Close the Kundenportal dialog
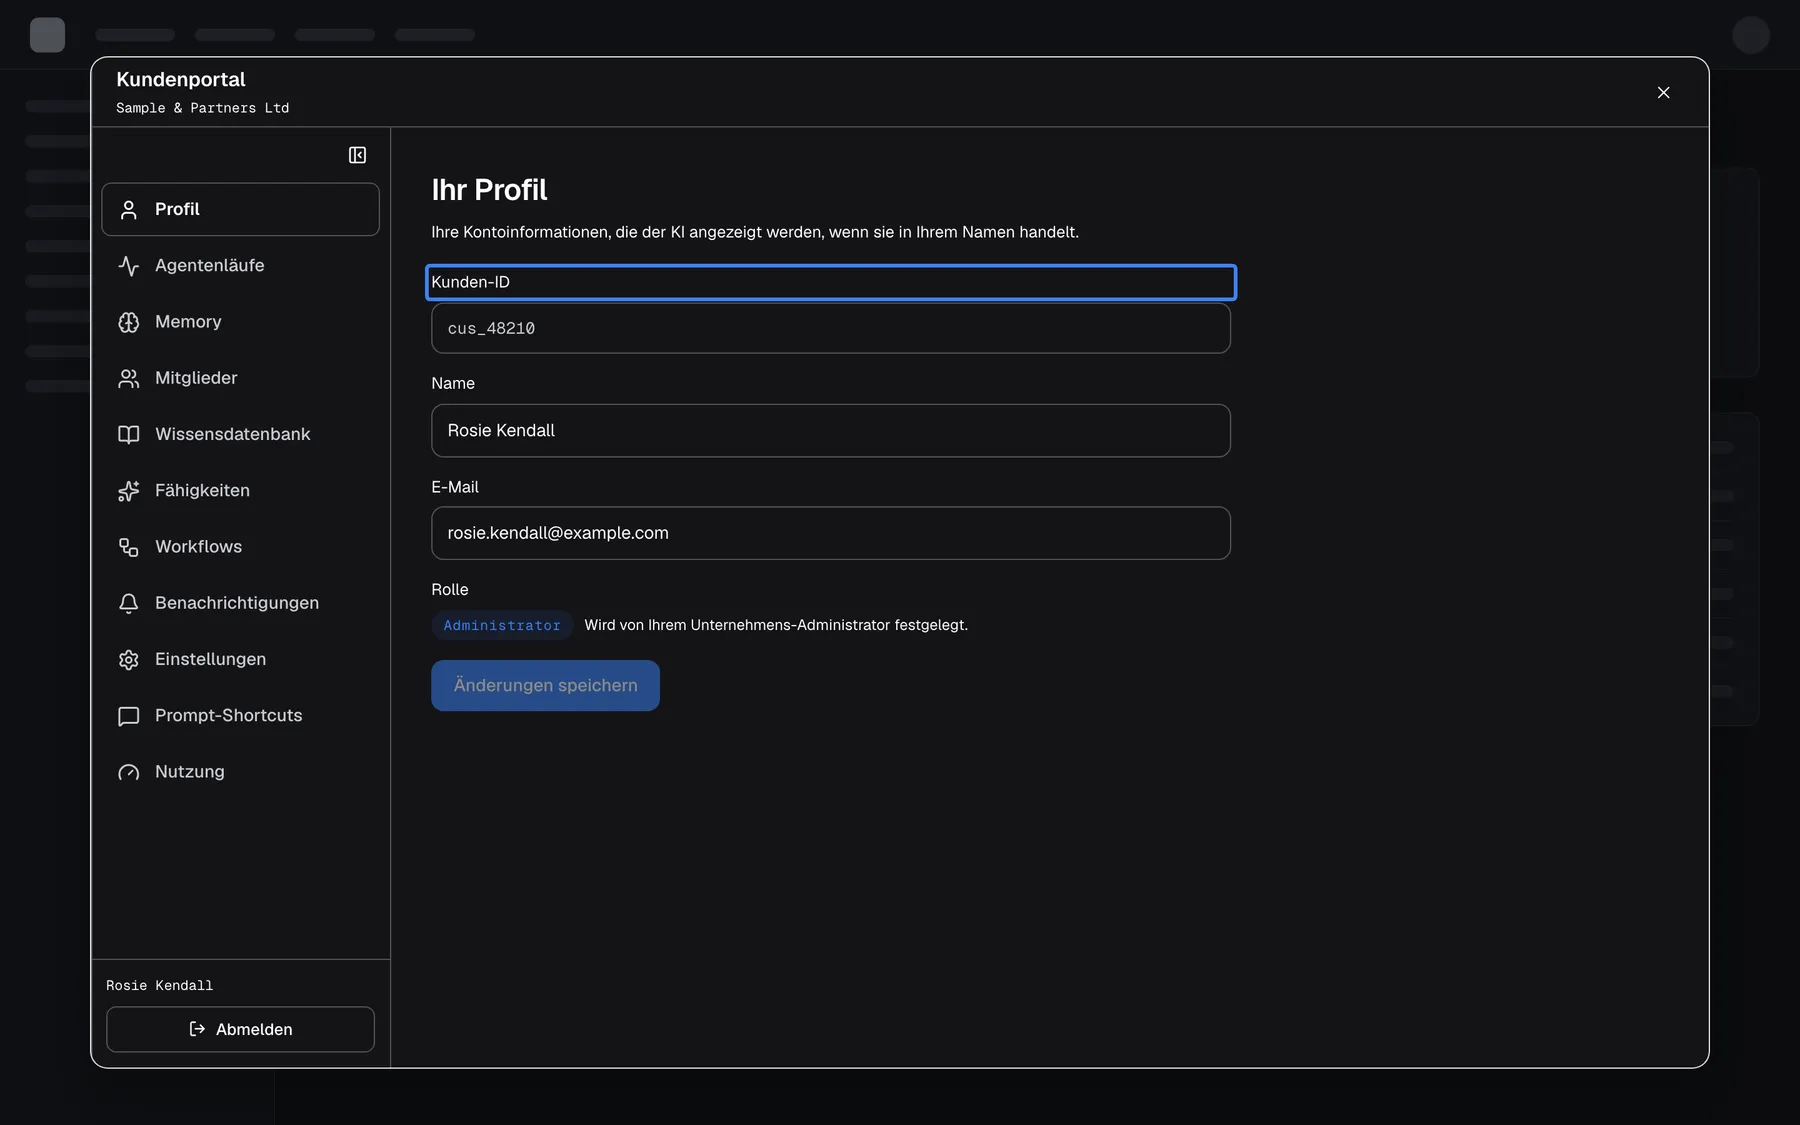Screen dimensions: 1800x1125 (x=1663, y=92)
